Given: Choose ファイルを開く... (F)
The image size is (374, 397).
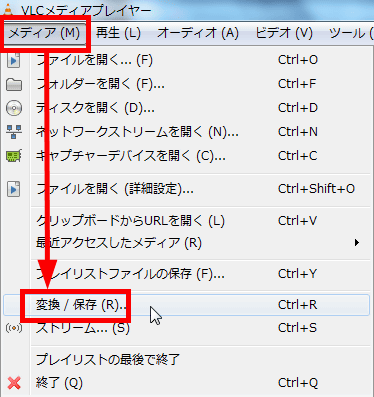Looking at the screenshot, I should [95, 60].
